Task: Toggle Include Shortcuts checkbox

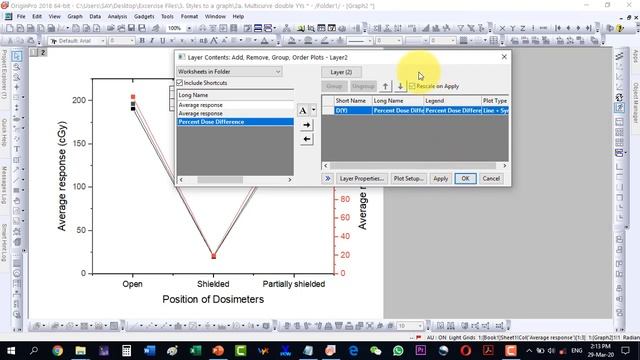Action: (x=180, y=83)
